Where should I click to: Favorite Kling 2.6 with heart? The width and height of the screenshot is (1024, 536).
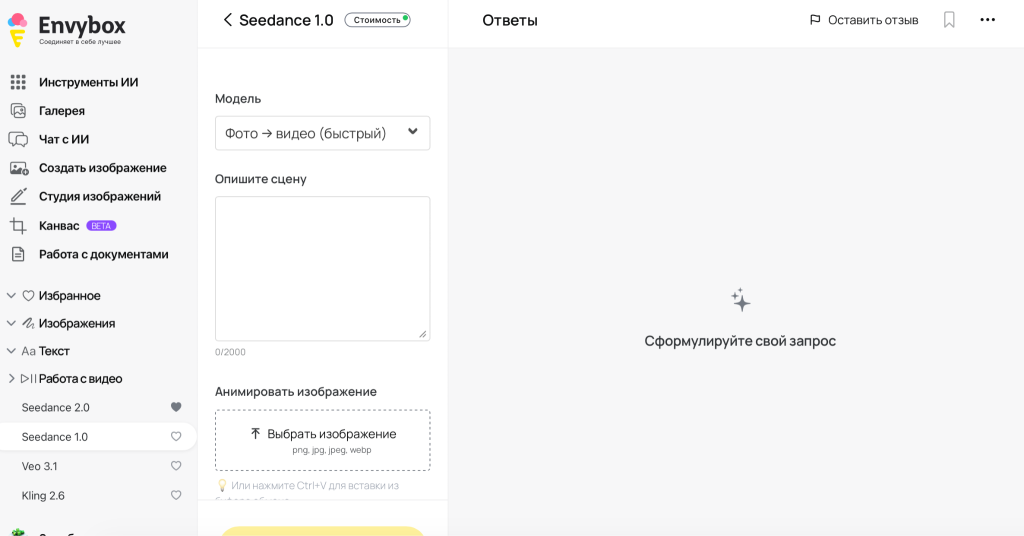[176, 495]
